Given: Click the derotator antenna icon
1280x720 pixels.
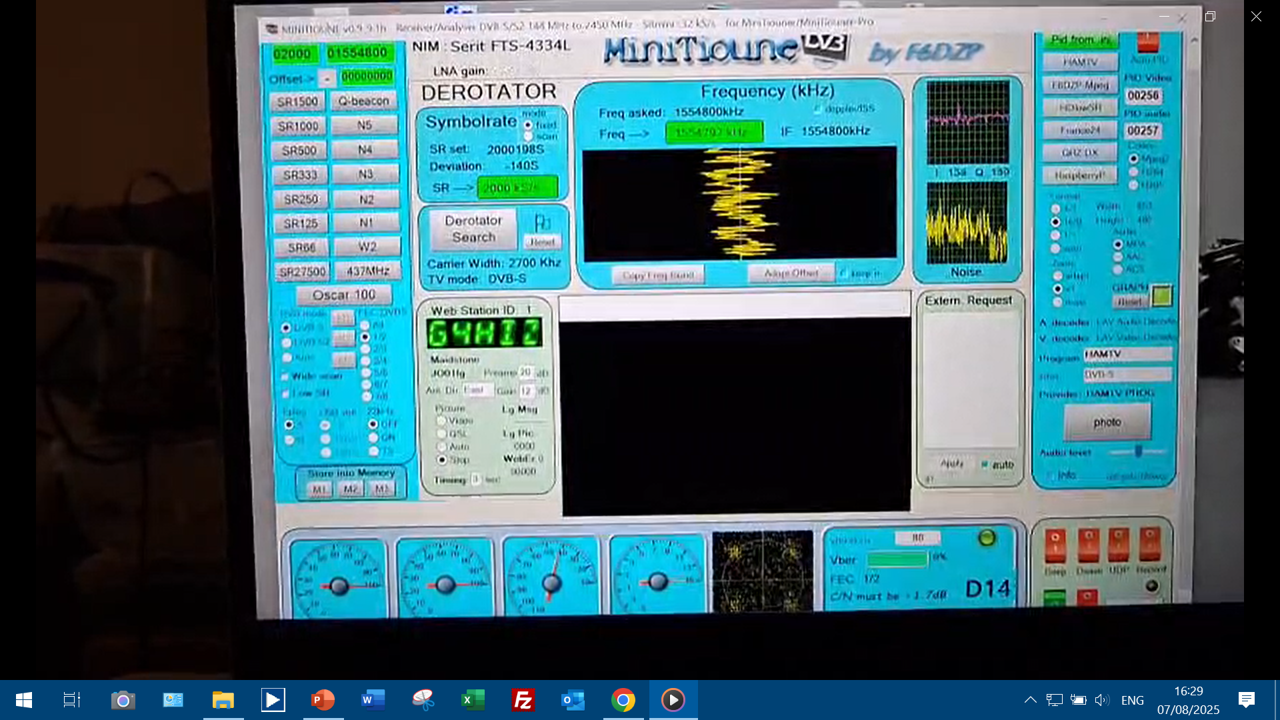Looking at the screenshot, I should (x=542, y=222).
